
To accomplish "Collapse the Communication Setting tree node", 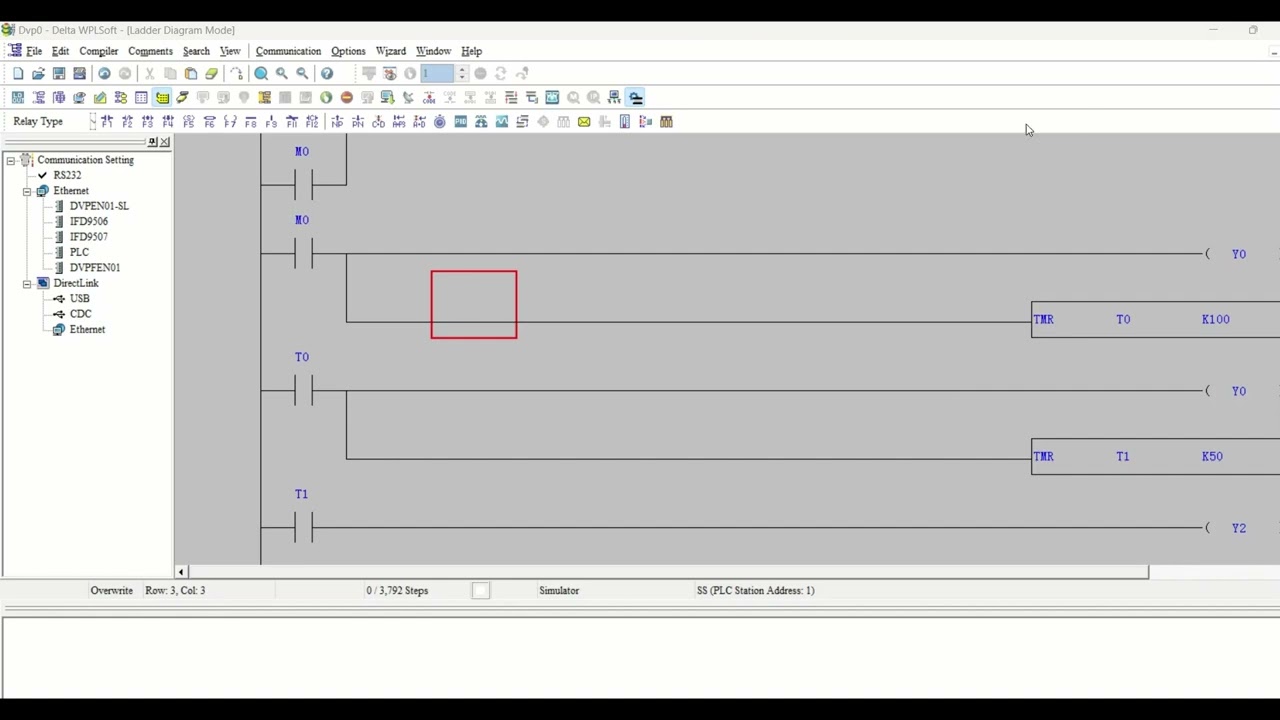I will [x=11, y=160].
